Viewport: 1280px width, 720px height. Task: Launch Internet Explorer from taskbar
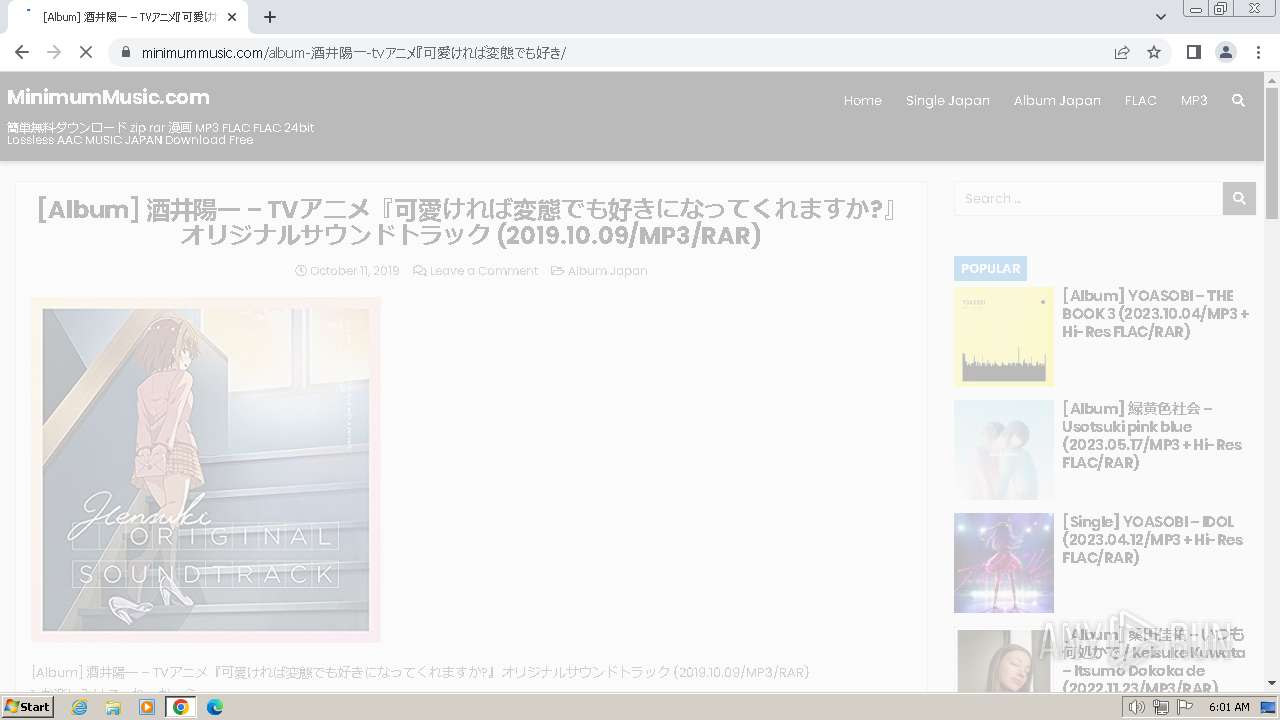pos(80,707)
